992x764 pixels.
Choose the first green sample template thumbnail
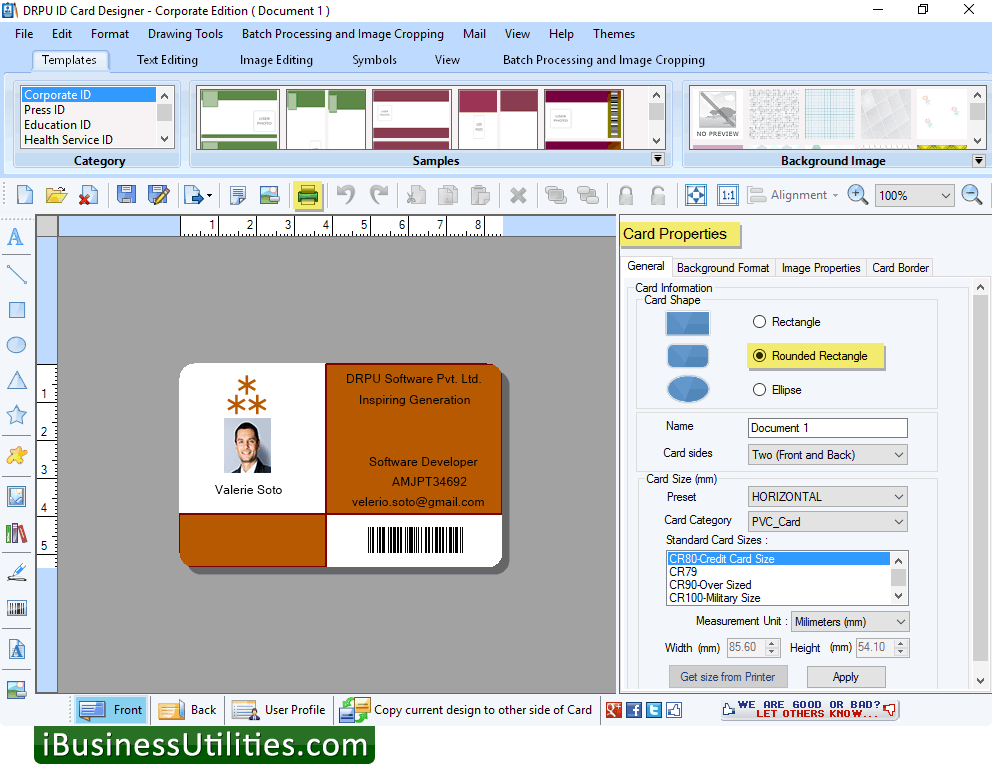pyautogui.click(x=240, y=119)
